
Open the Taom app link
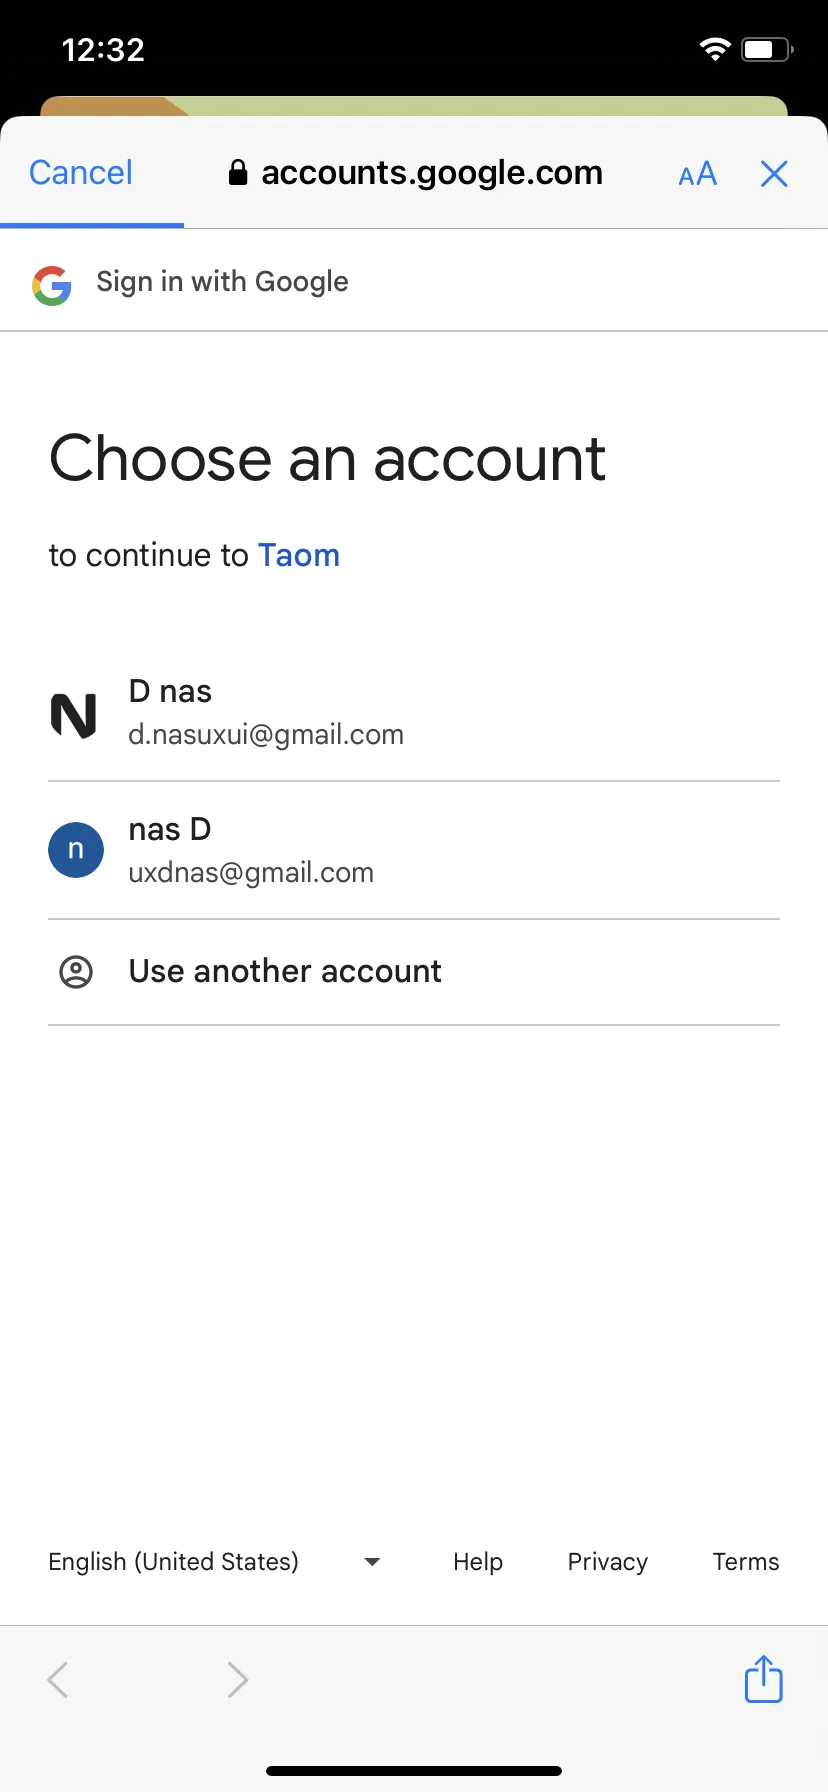coord(299,555)
